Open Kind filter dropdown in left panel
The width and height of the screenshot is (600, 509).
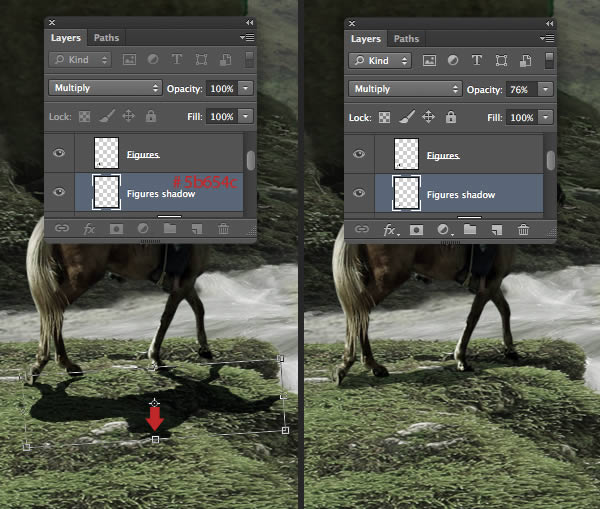(x=80, y=60)
